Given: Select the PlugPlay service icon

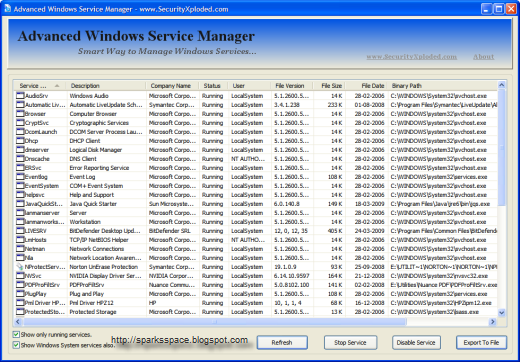Looking at the screenshot, I should tap(20, 294).
